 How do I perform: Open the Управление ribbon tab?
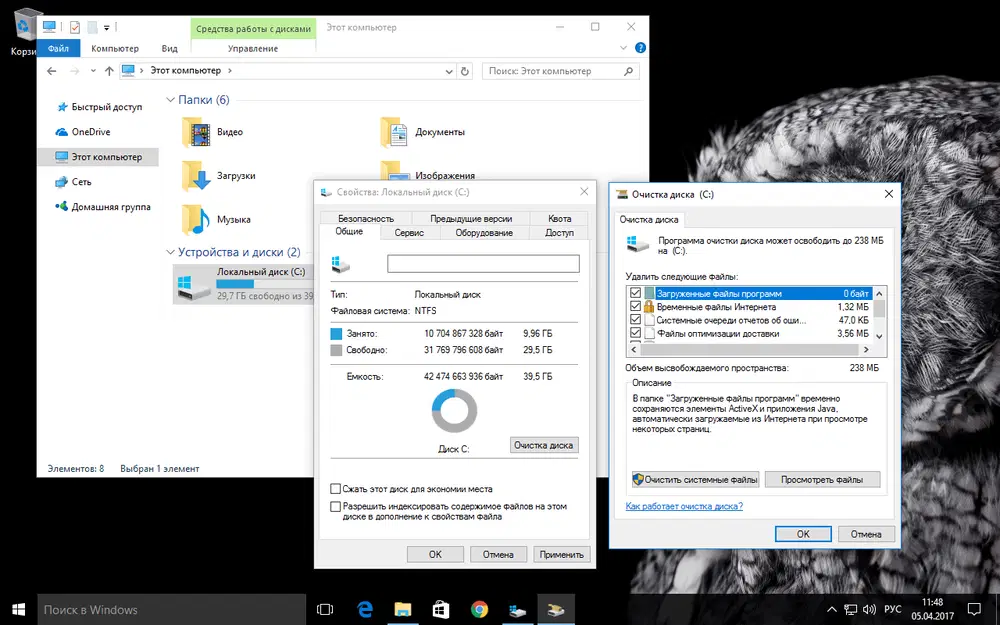[x=253, y=48]
